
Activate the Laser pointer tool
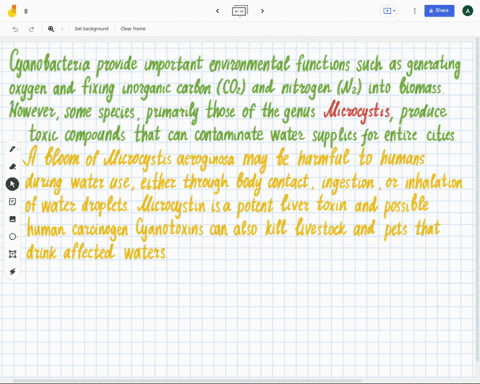[x=12, y=272]
